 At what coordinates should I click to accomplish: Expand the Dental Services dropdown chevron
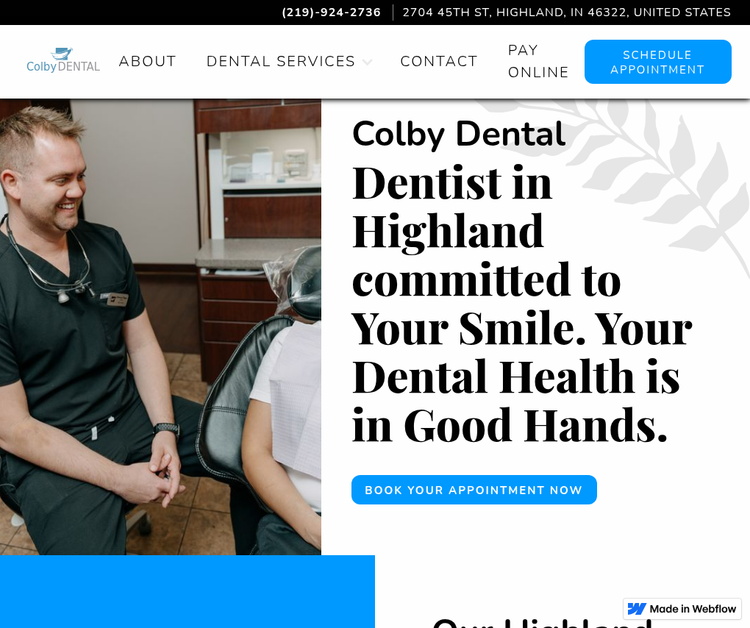coord(367,62)
